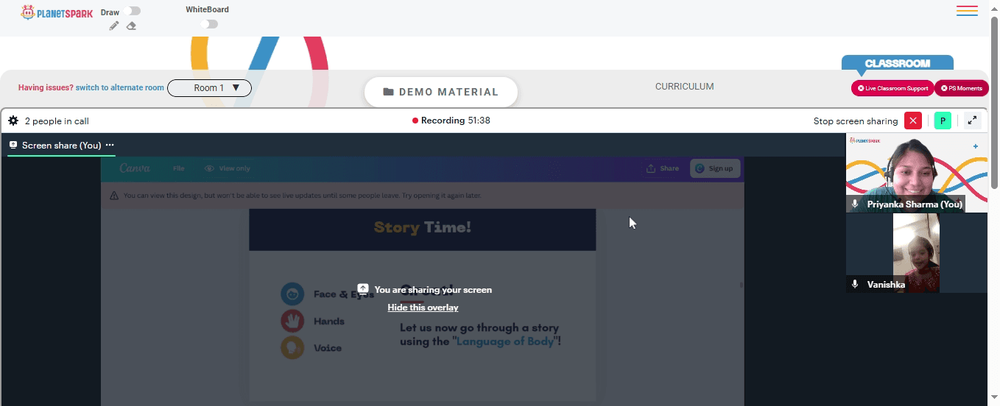Open the Screen share three-dots menu
The height and width of the screenshot is (406, 1000).
point(110,145)
